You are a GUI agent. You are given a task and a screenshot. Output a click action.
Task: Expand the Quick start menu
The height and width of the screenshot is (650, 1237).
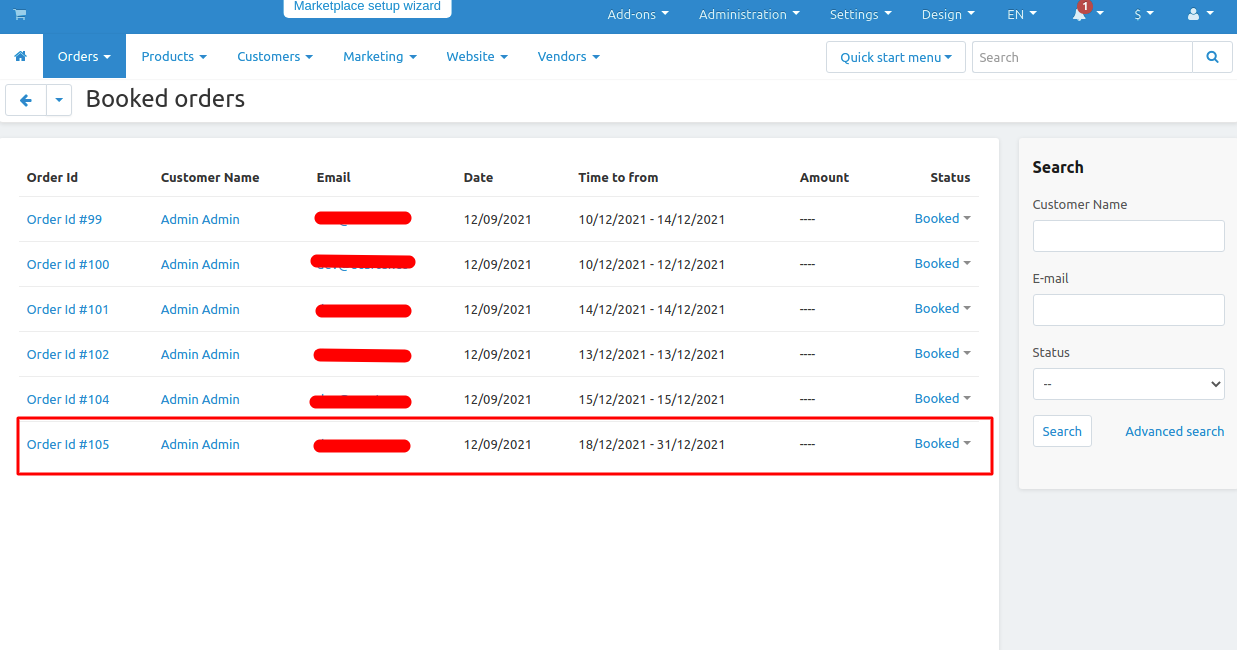tap(896, 57)
